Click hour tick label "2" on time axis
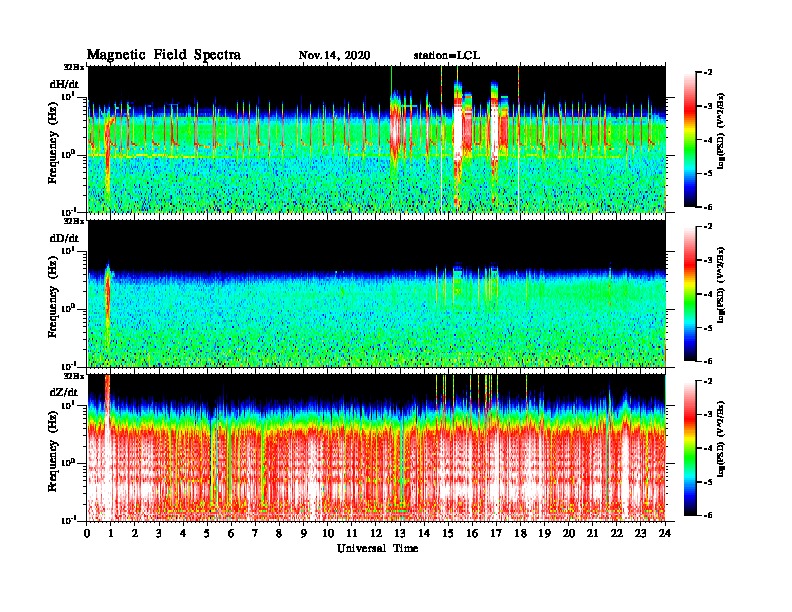The width and height of the screenshot is (792, 612). pyautogui.click(x=135, y=533)
